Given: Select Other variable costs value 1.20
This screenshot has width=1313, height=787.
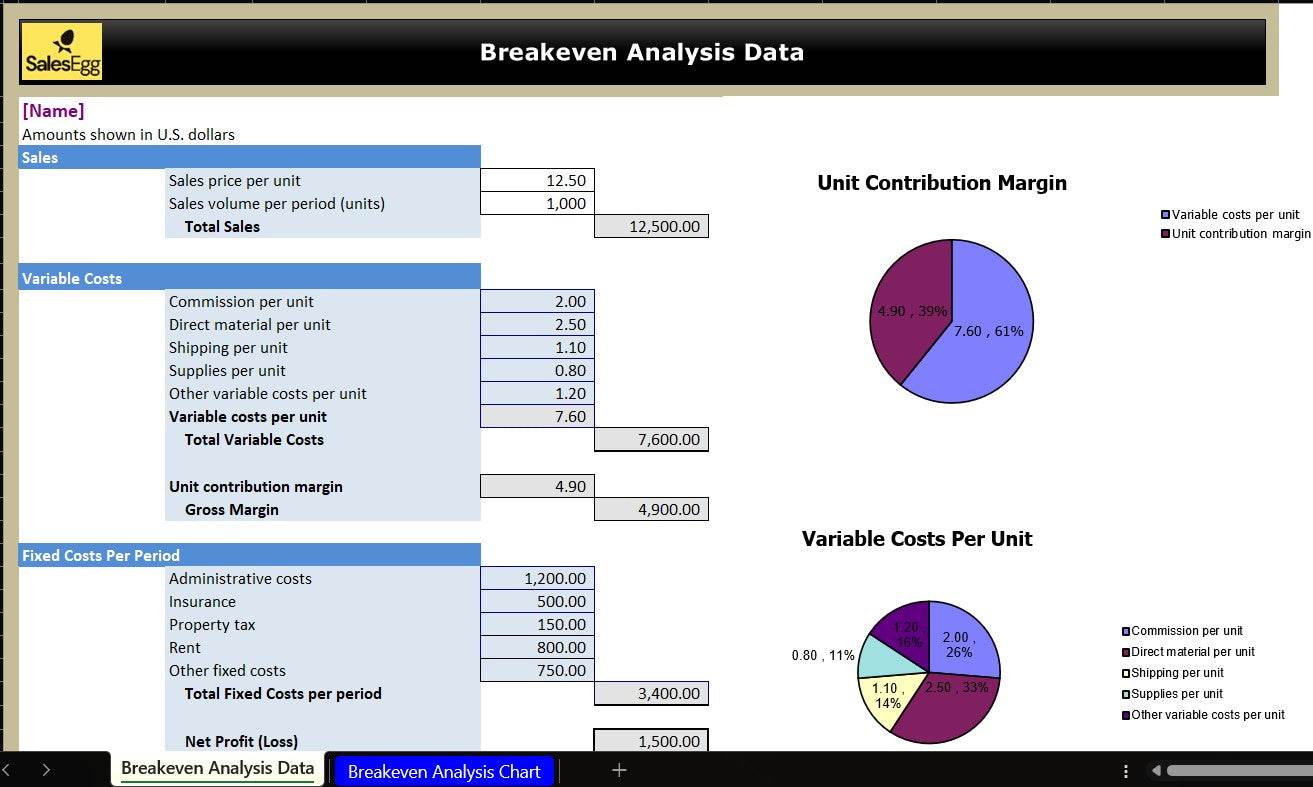Looking at the screenshot, I should point(537,393).
